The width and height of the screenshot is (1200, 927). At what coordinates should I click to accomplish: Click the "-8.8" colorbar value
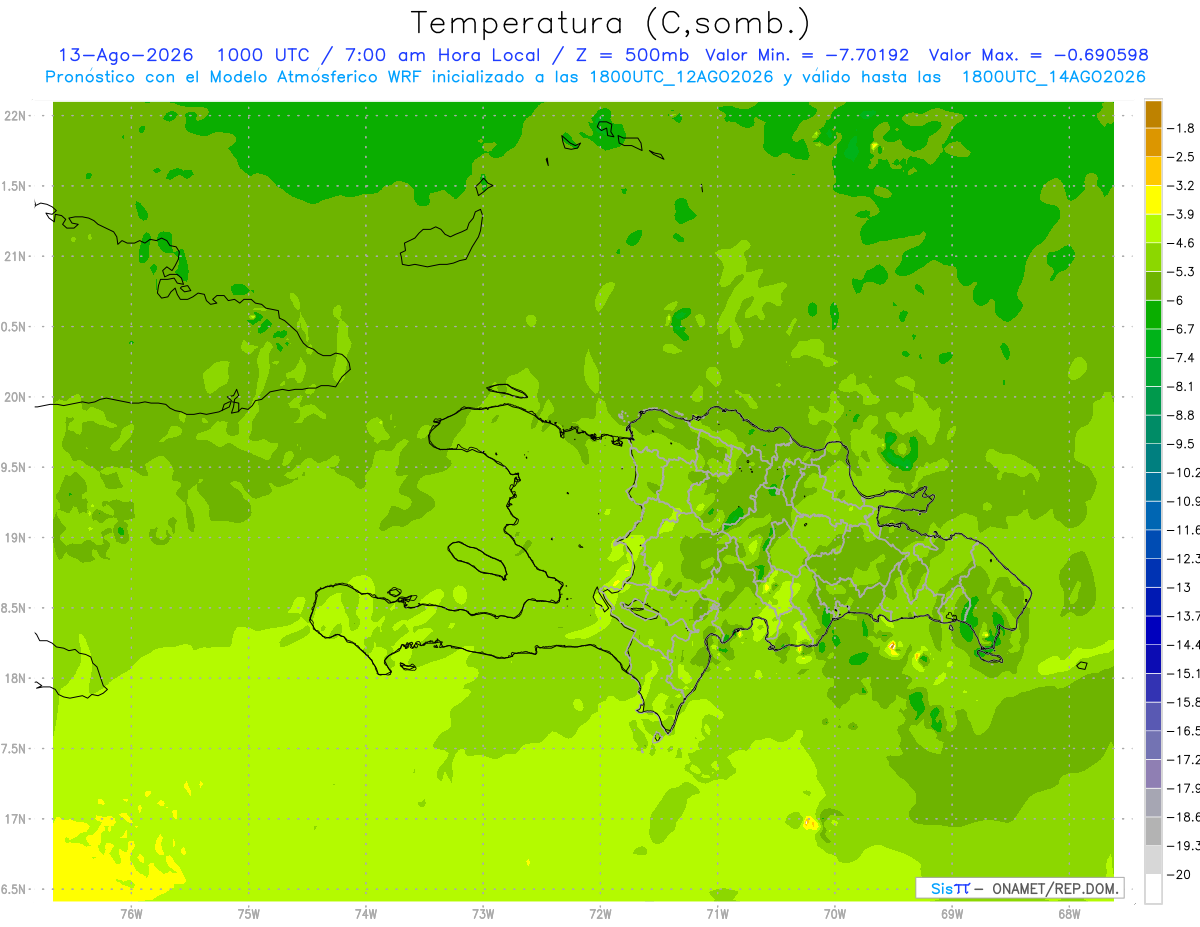1181,415
